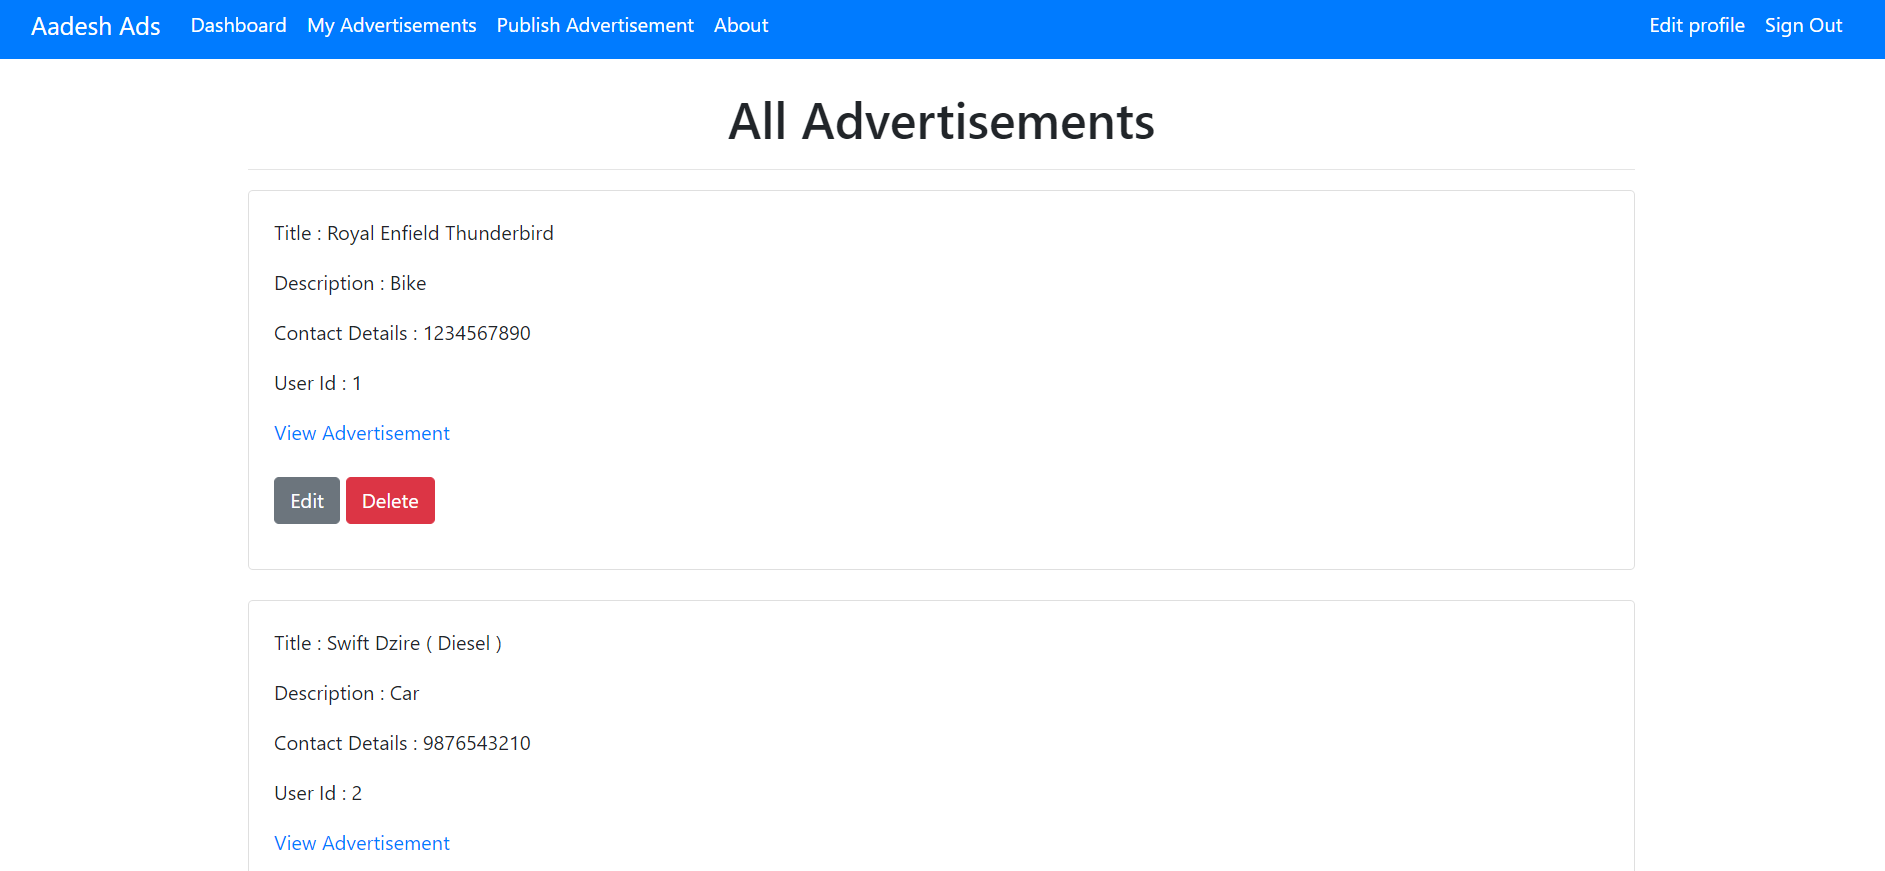View Advertisement for Swift Dzire
Viewport: 1885px width, 871px height.
coord(362,843)
